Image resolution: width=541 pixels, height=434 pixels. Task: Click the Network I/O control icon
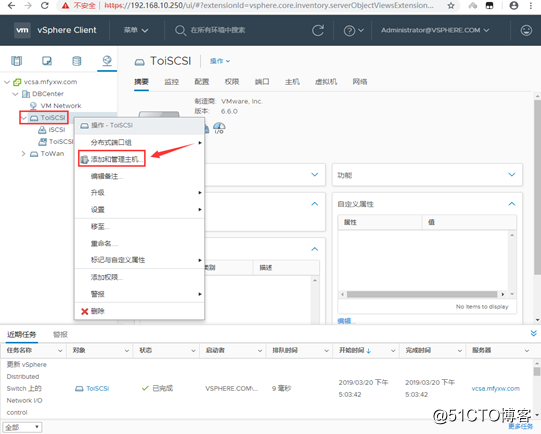(x=219, y=128)
